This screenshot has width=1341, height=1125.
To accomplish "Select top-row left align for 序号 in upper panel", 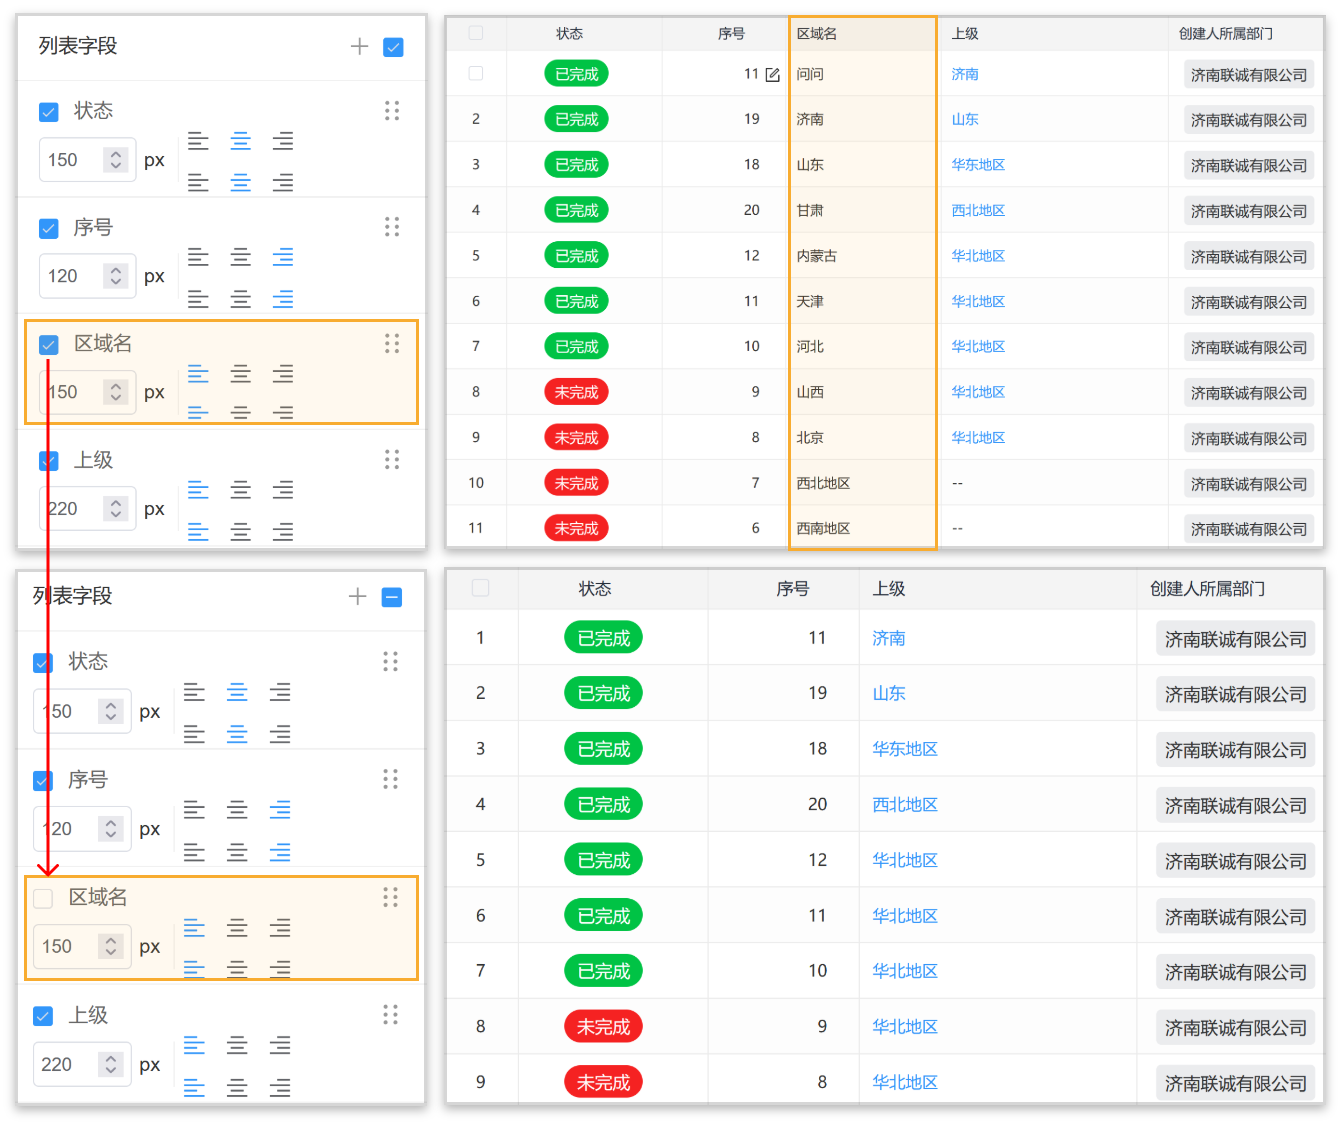I will click(x=199, y=257).
